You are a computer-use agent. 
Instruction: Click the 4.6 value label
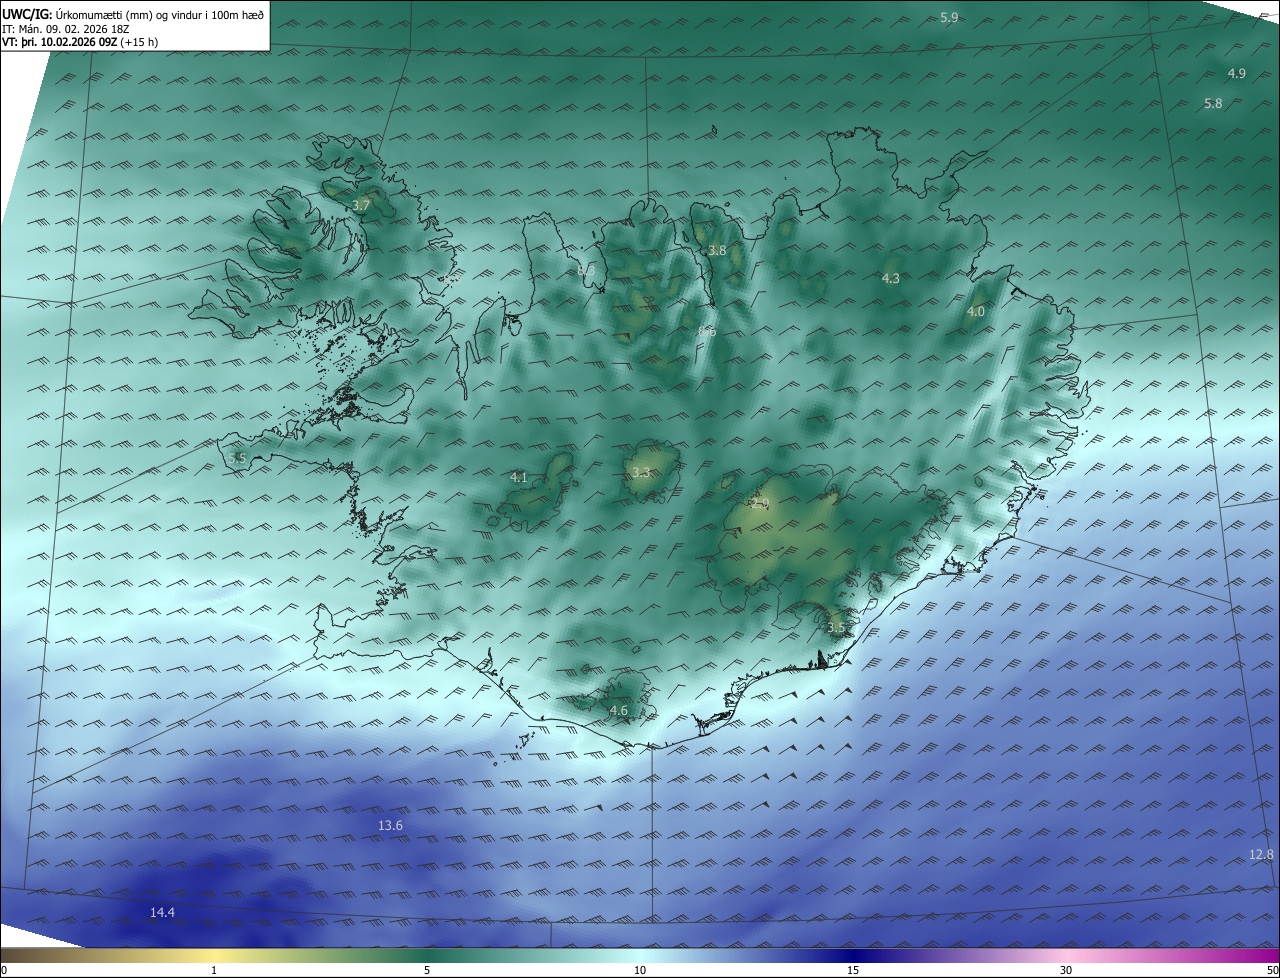tap(618, 712)
